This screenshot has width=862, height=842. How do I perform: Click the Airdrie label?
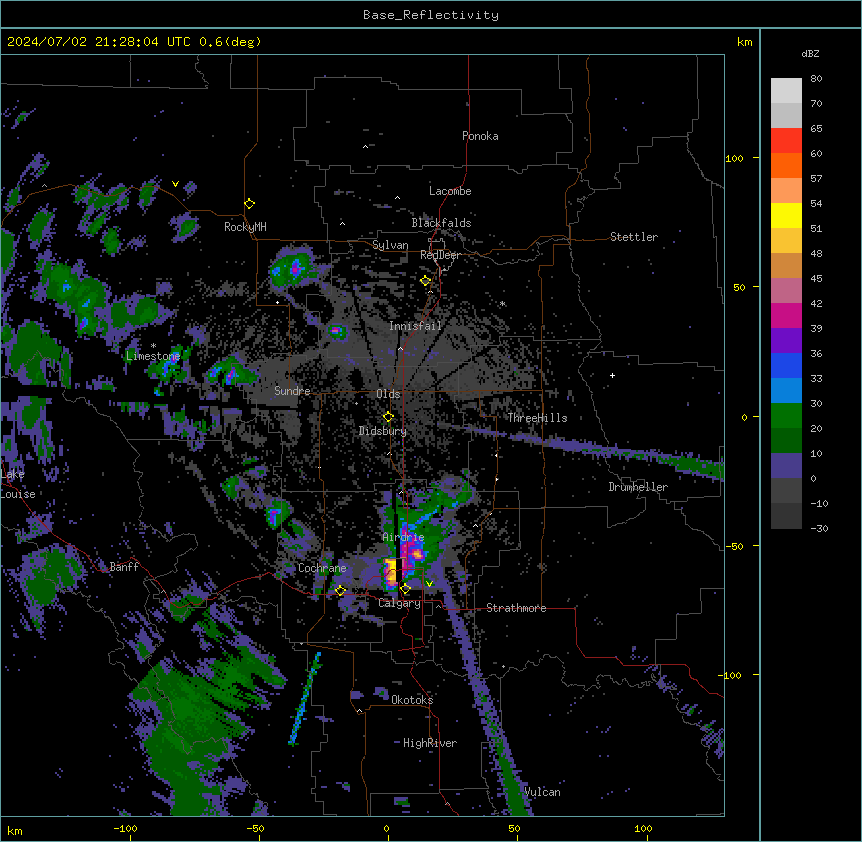click(404, 537)
